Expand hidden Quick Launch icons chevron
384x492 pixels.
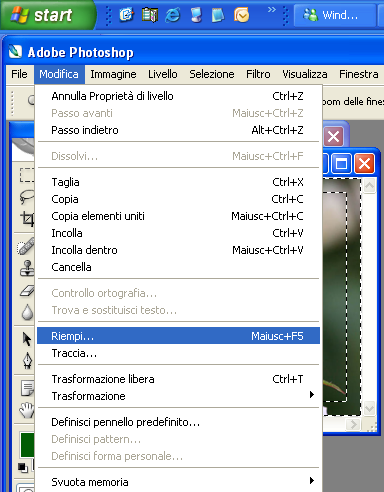coord(272,10)
